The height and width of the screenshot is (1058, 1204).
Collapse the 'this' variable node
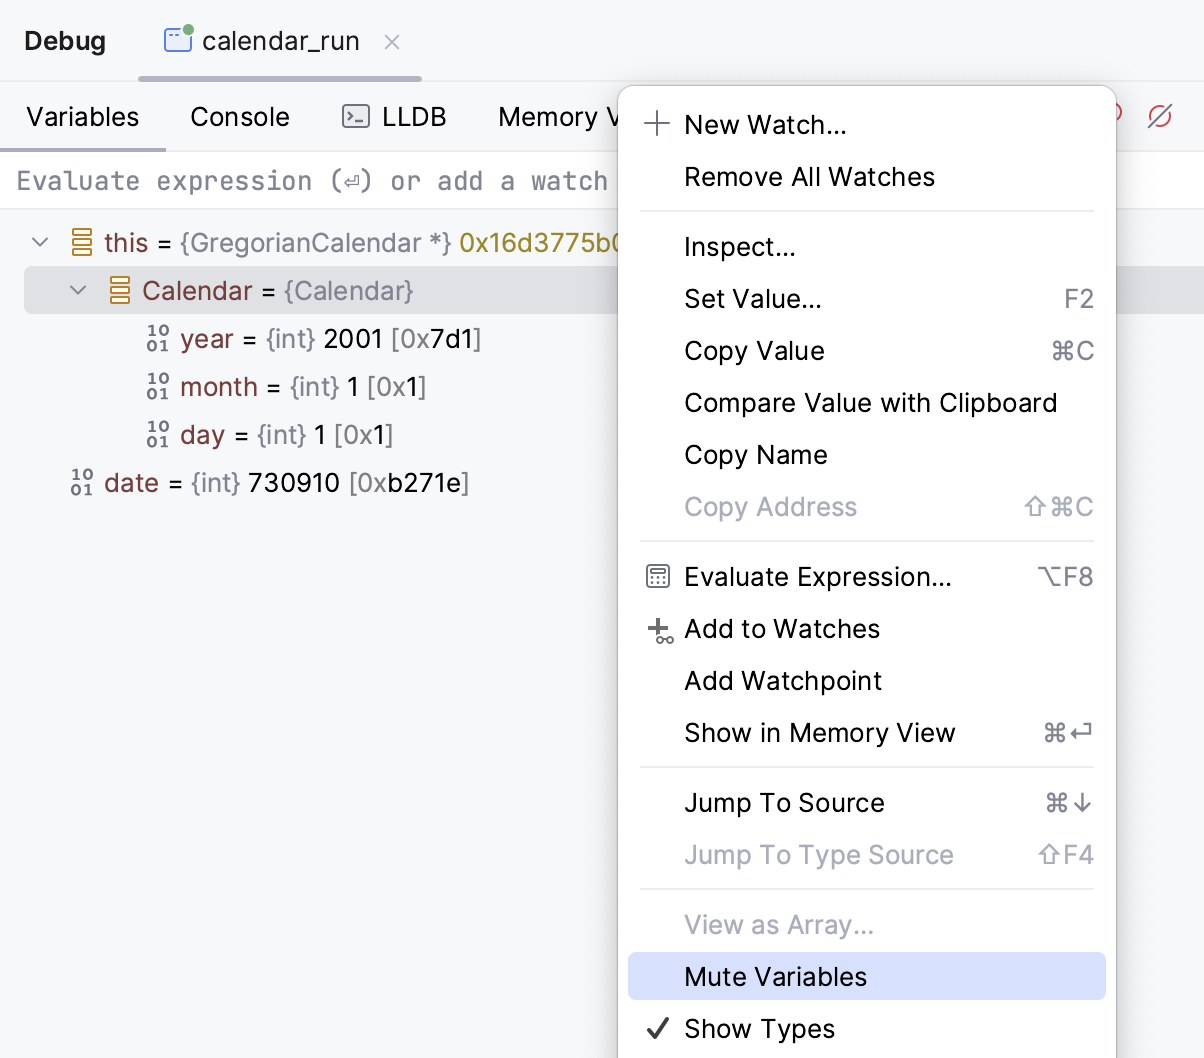[x=40, y=242]
